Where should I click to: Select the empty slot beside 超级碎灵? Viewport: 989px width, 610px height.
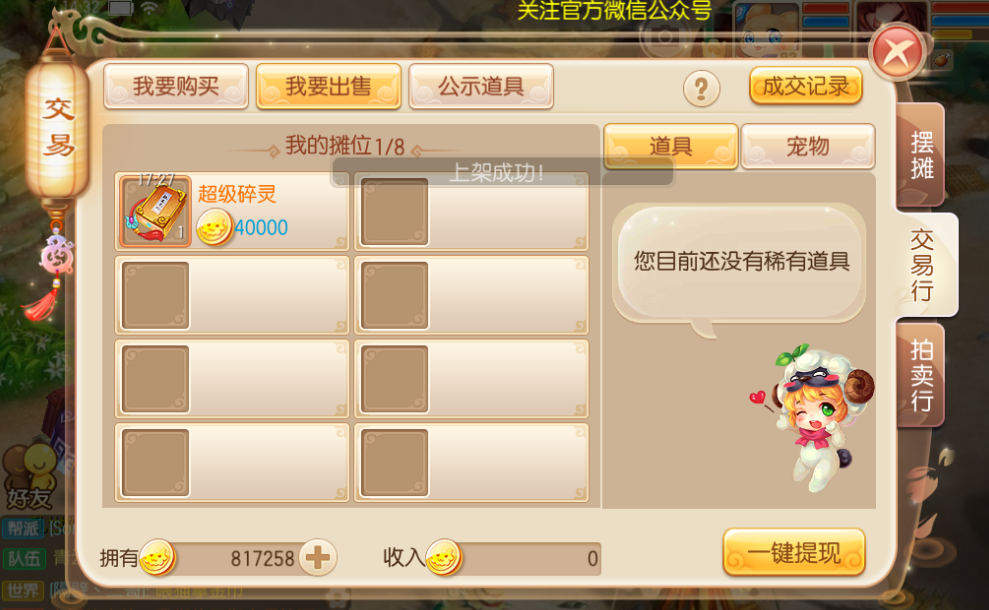point(471,211)
